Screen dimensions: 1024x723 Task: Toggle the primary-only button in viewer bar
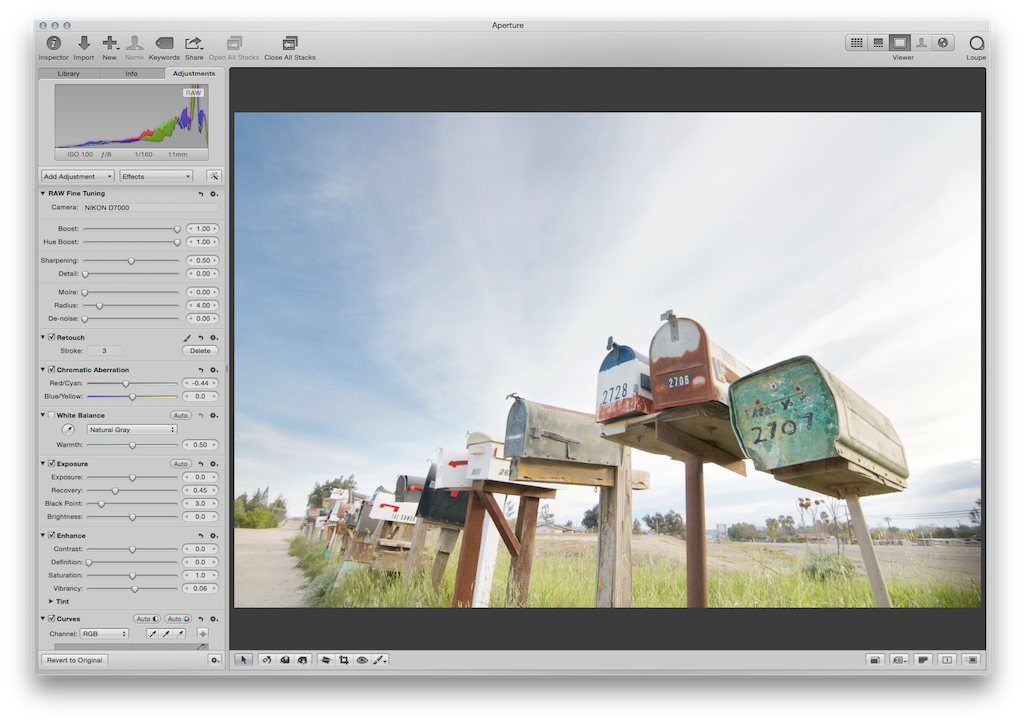click(948, 660)
